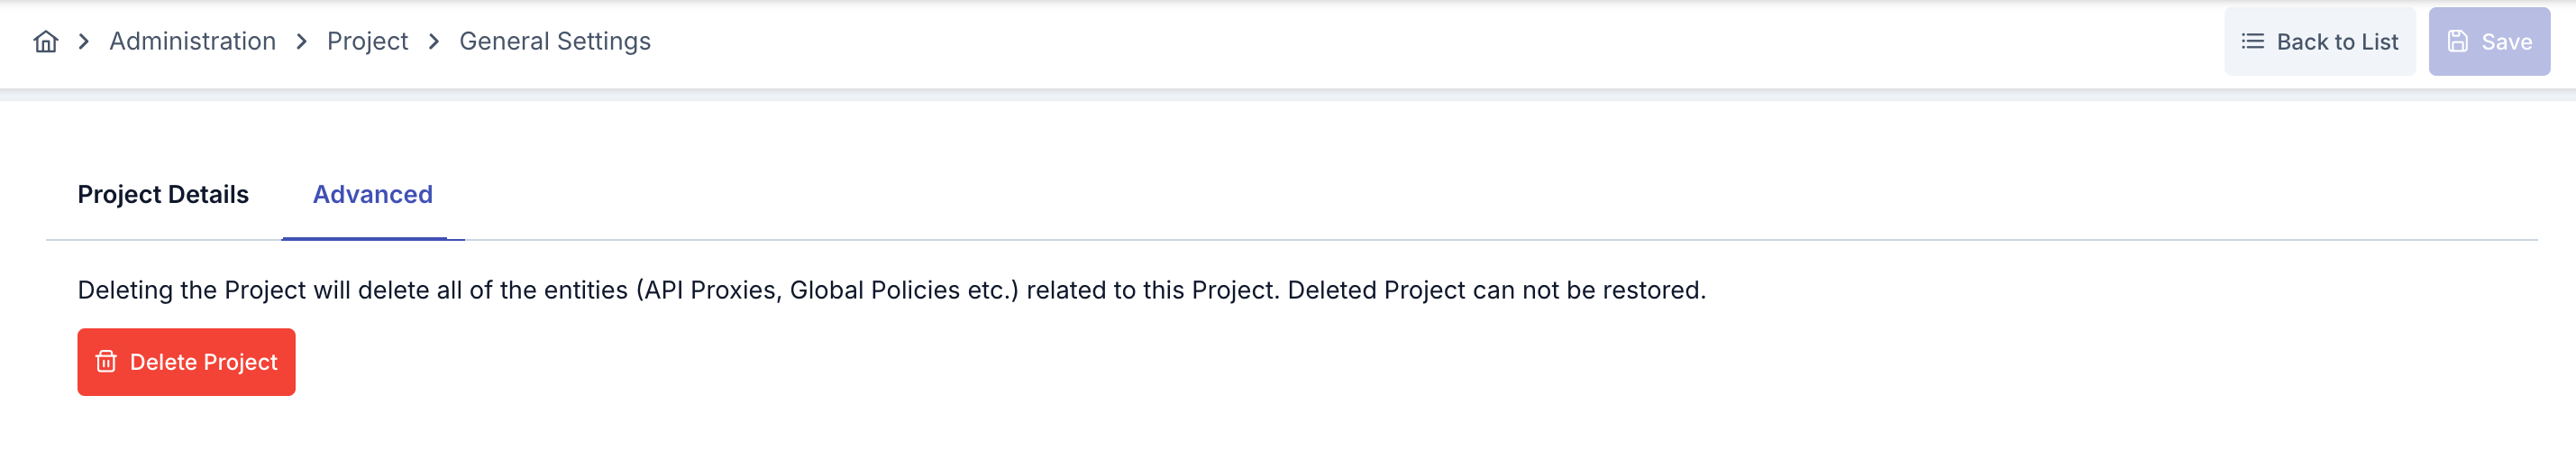Viewport: 2576px width, 451px height.
Task: Open the Administration breadcrumb link
Action: pos(192,41)
